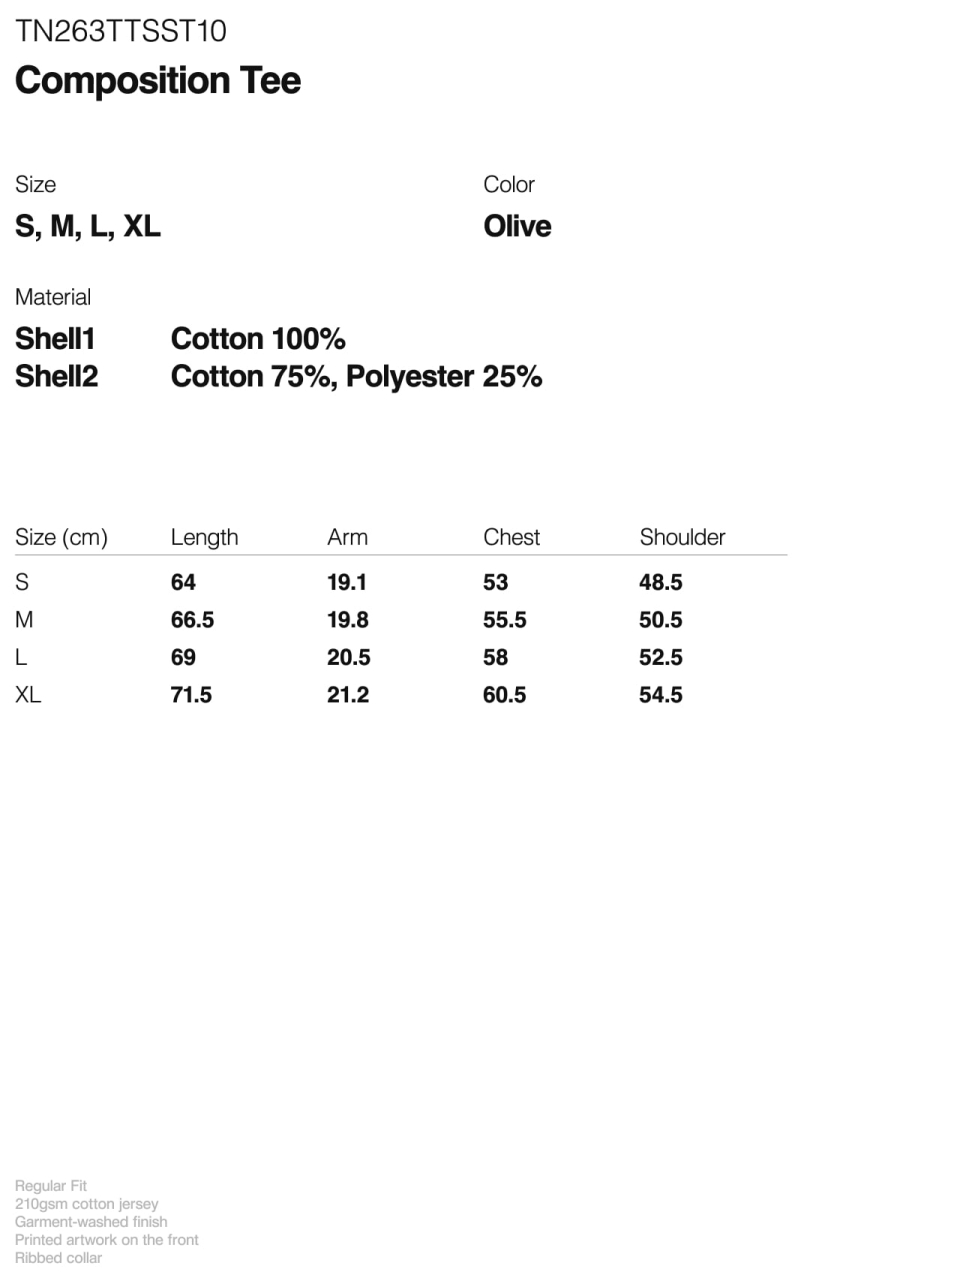Click the Arm column header
The width and height of the screenshot is (960, 1281).
[x=348, y=538]
